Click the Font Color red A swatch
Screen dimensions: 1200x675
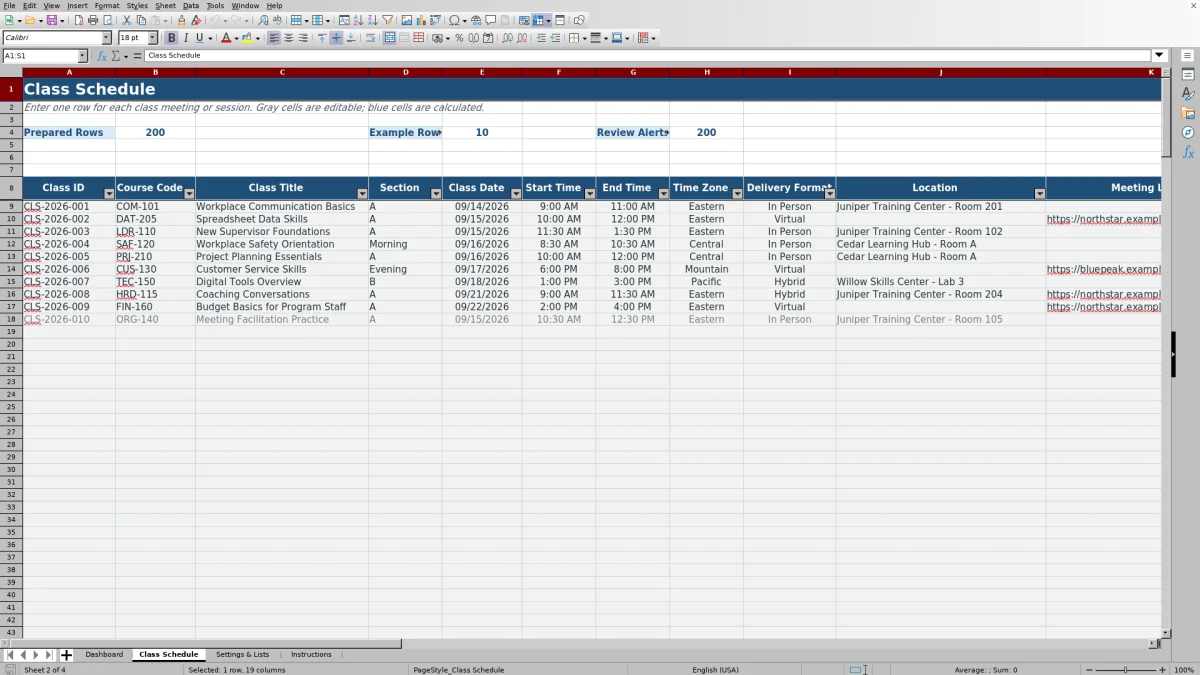[226, 38]
